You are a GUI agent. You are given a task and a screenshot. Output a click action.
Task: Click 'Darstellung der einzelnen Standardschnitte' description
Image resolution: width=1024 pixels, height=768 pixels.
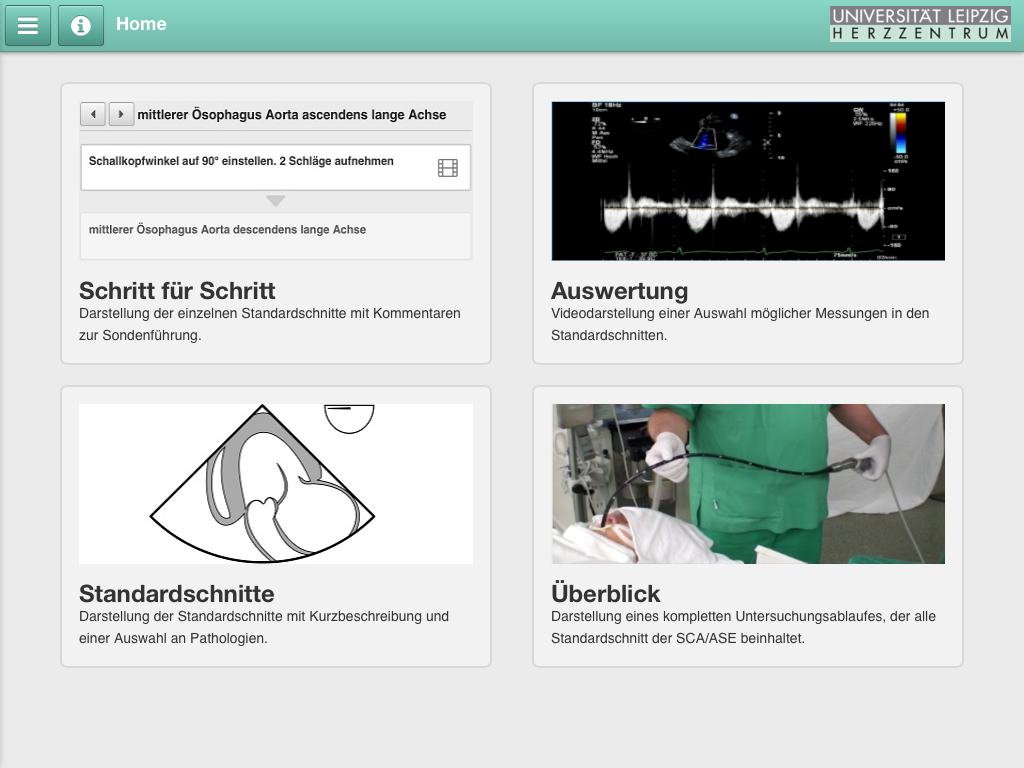[x=270, y=325]
